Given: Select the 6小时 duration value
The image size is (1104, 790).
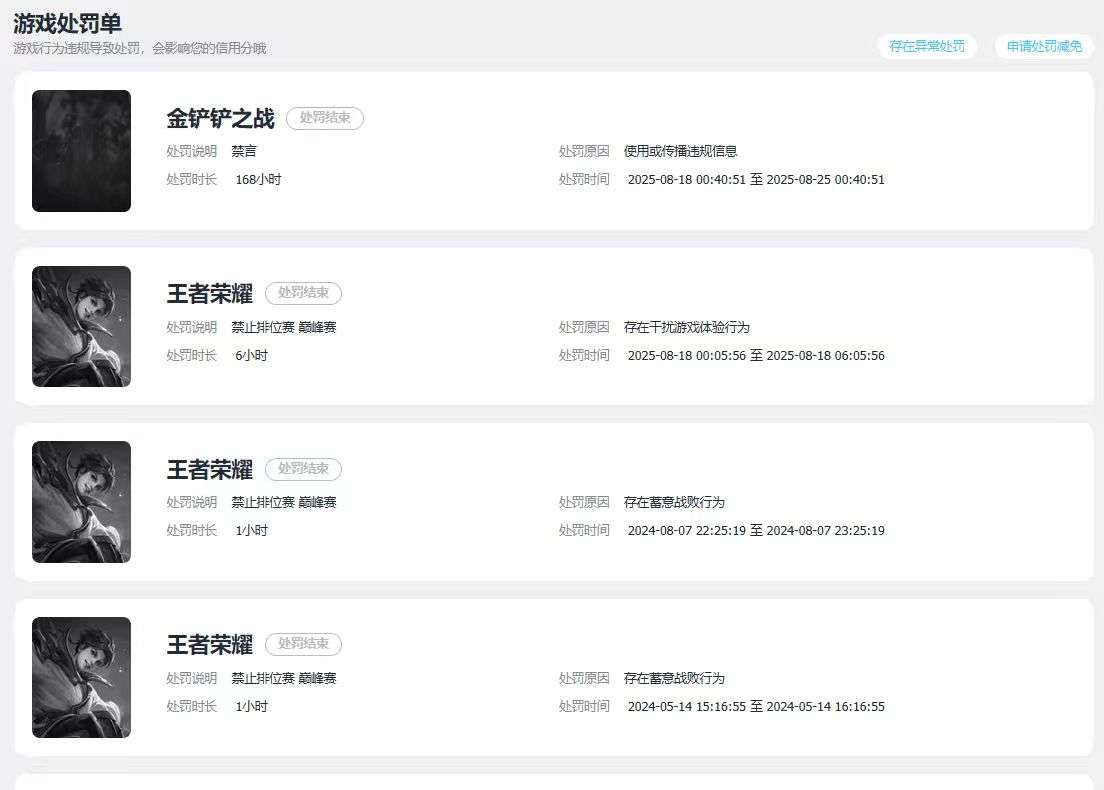Looking at the screenshot, I should coord(251,356).
